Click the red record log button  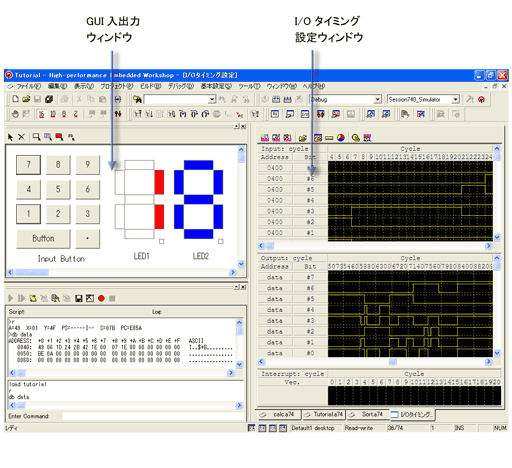(101, 298)
